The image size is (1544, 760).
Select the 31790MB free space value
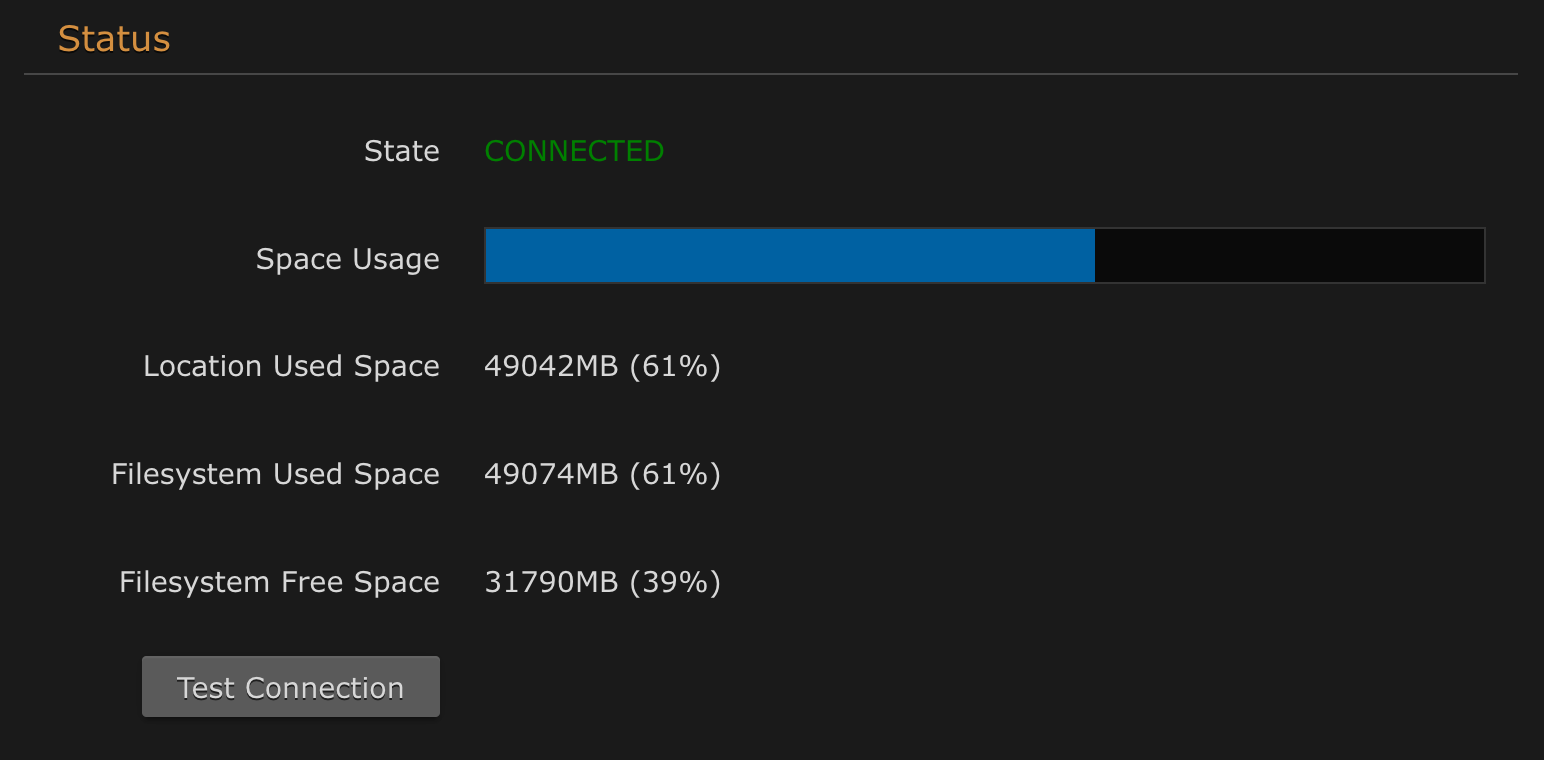[x=551, y=582]
